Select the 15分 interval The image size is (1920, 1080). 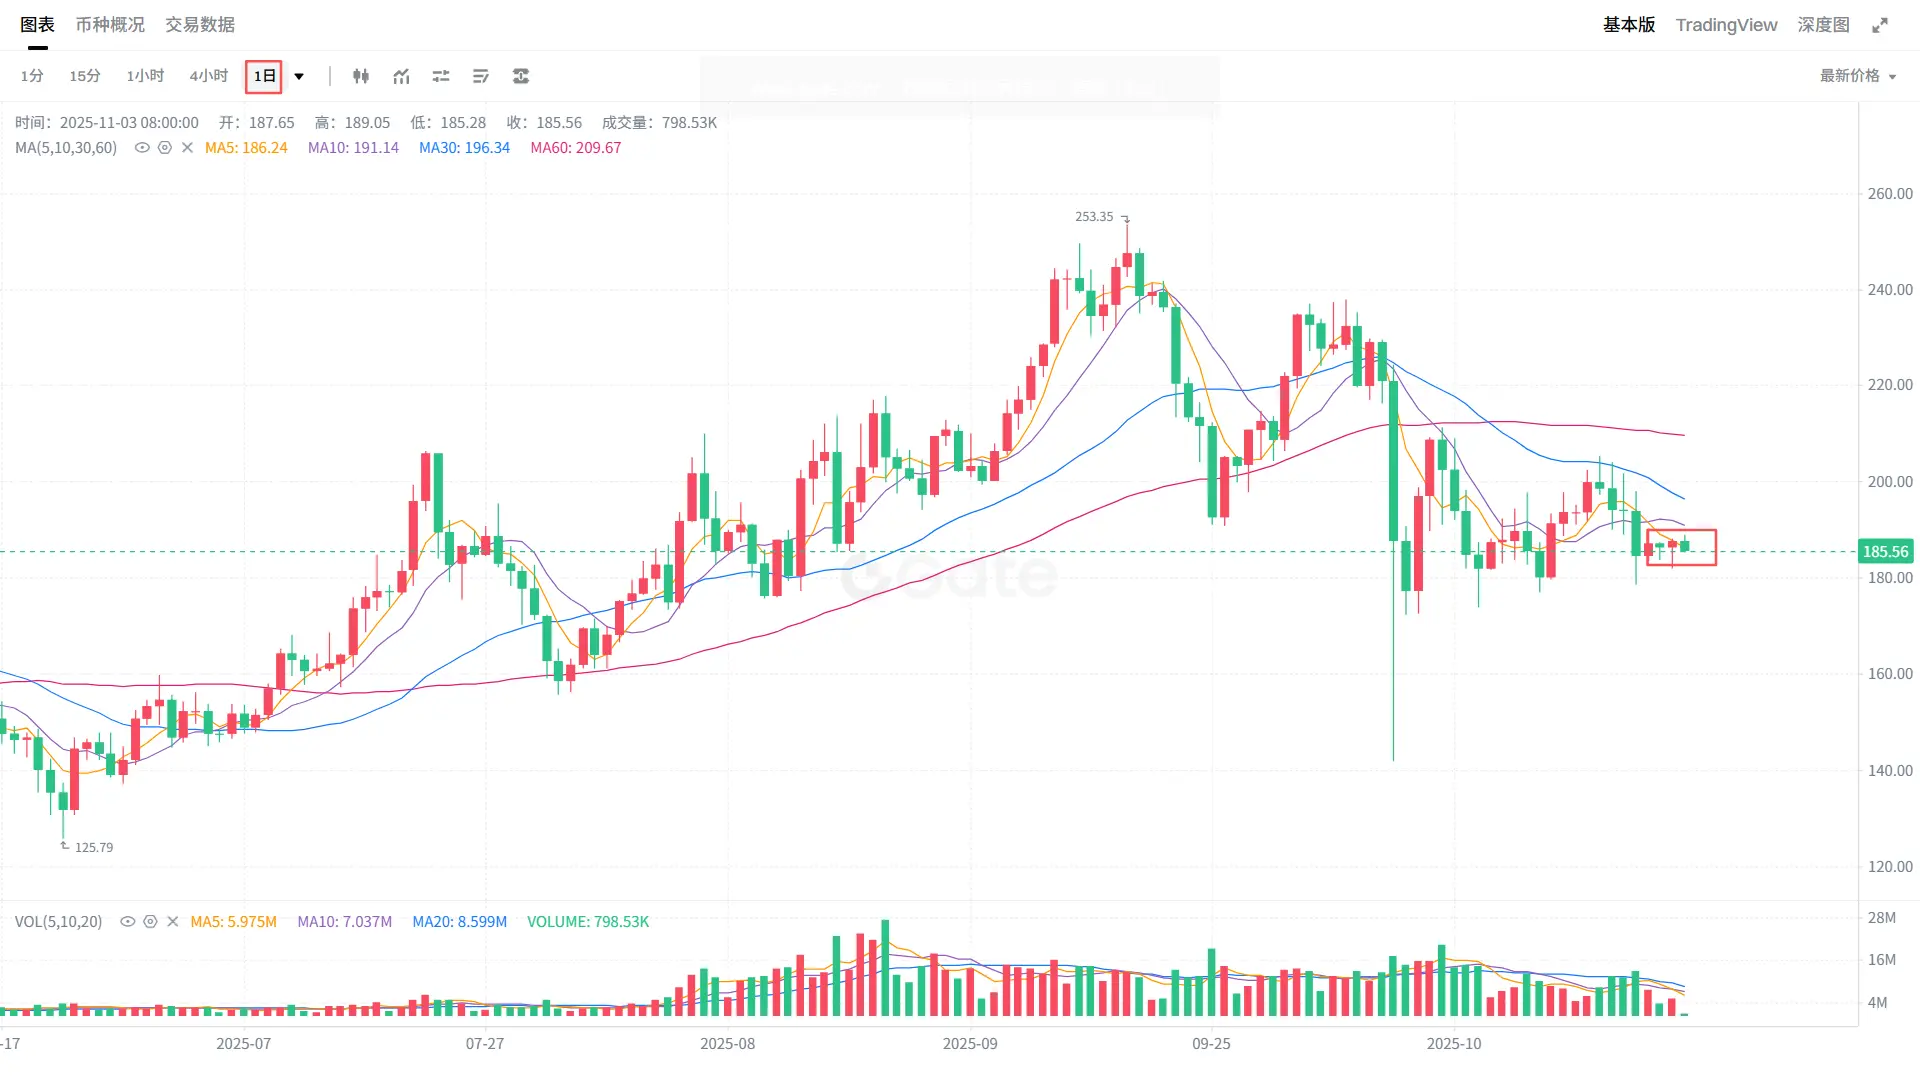click(85, 76)
